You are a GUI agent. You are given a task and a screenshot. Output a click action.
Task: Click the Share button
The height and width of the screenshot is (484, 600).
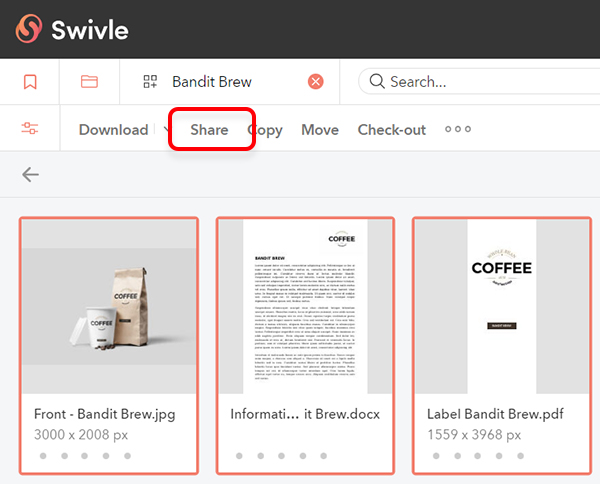coord(209,130)
